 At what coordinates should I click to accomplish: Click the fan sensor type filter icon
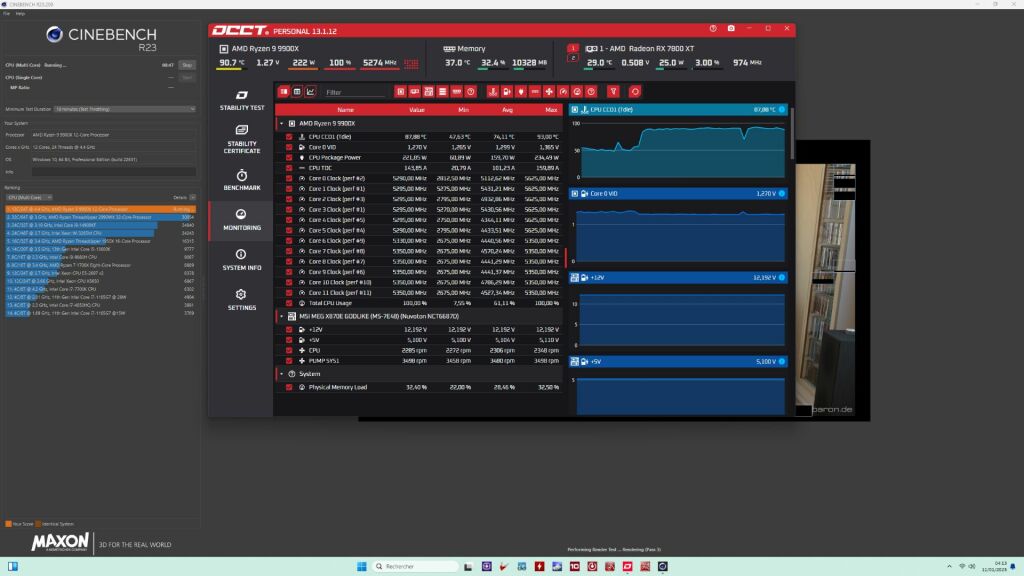pos(549,92)
